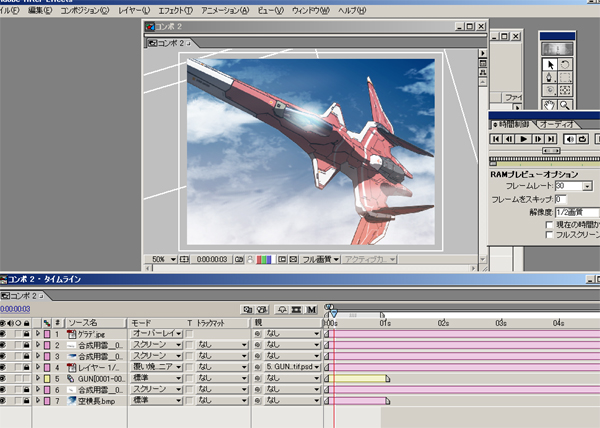Click the RGB channel display icon
The height and width of the screenshot is (428, 600).
tap(264, 260)
